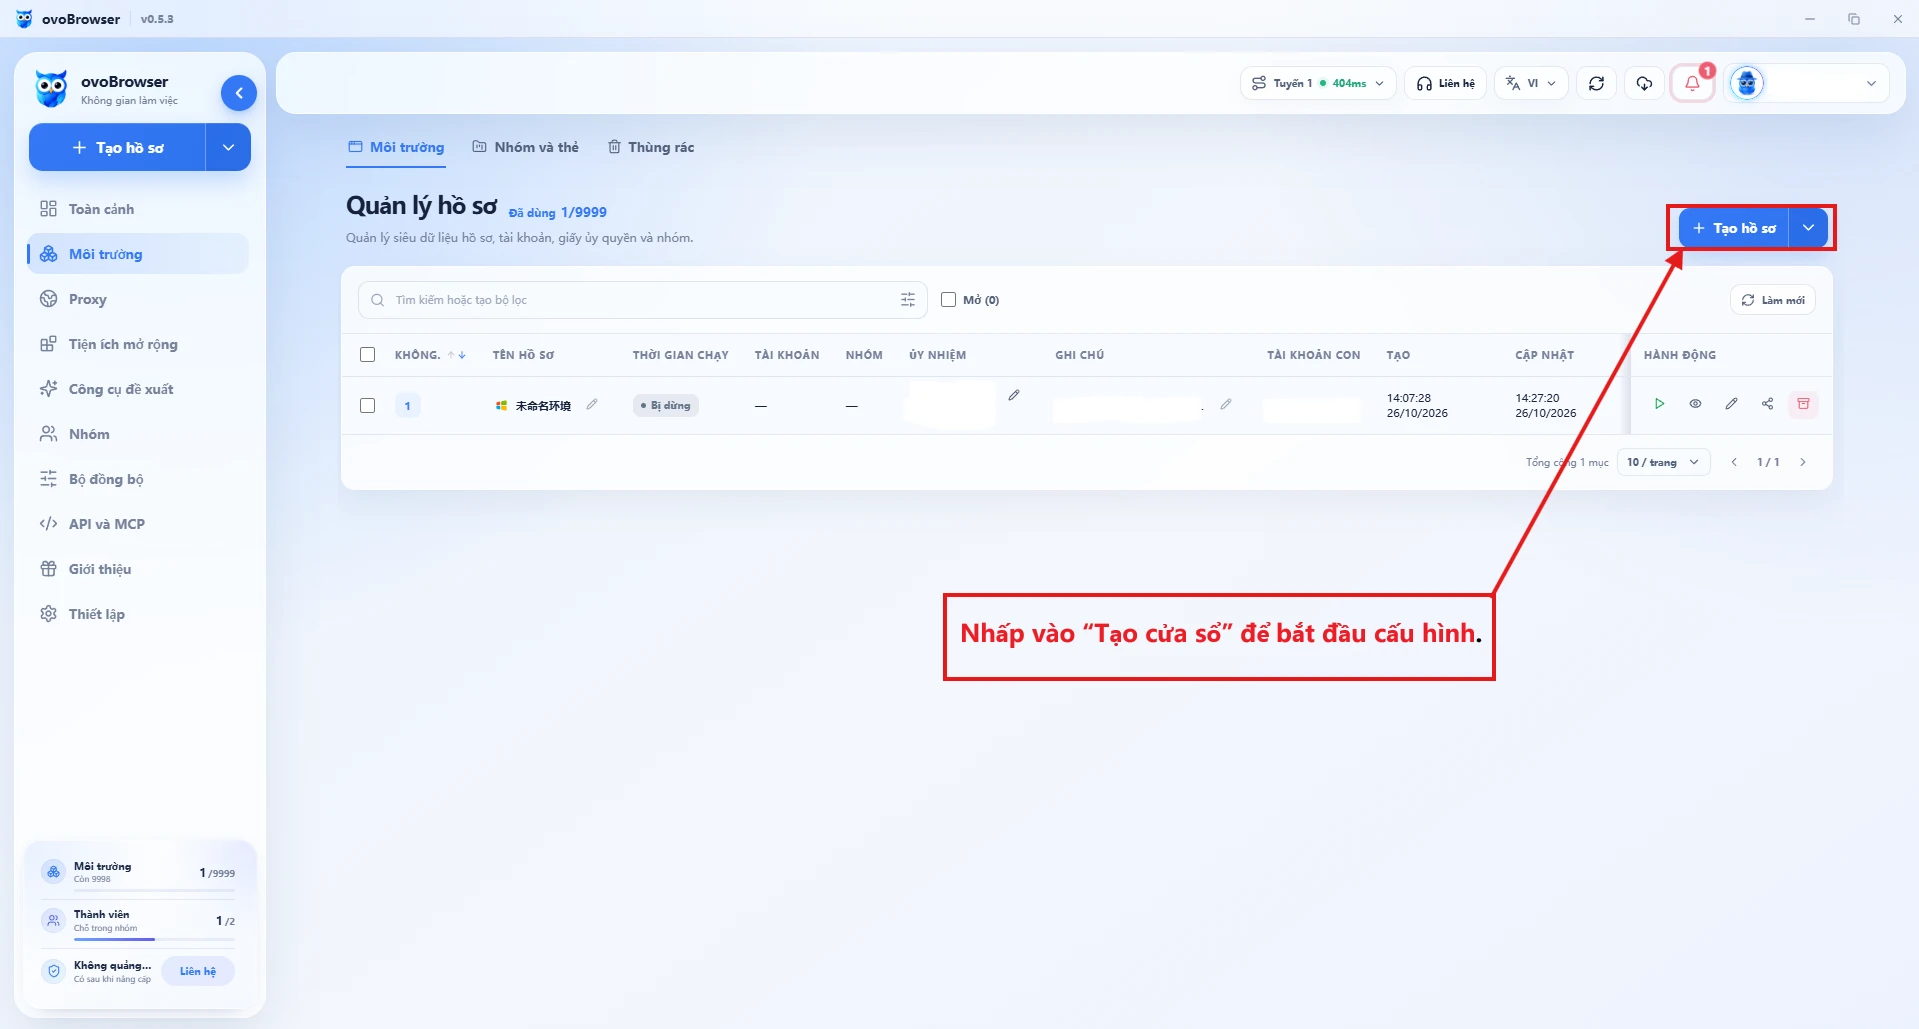Screen dimensions: 1919x1029
Task: Click the TẠO column header
Action: [1398, 355]
